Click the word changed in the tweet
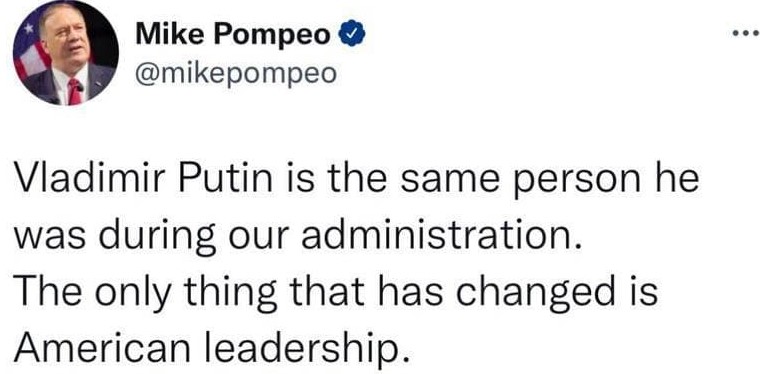The width and height of the screenshot is (760, 374). (532, 293)
